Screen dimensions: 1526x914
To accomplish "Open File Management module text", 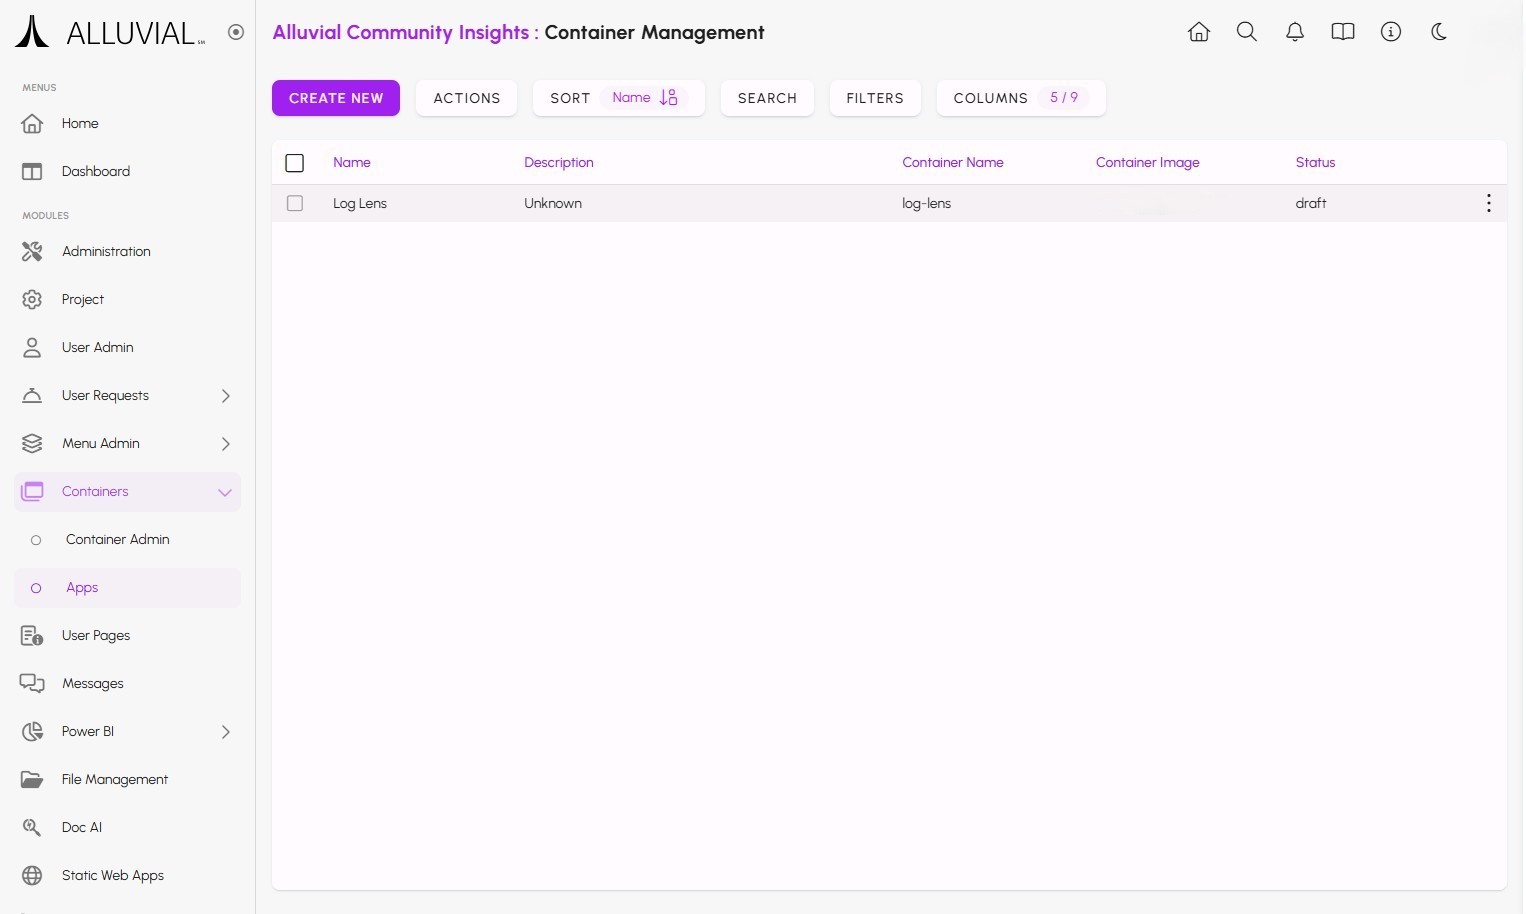I will pos(115,780).
